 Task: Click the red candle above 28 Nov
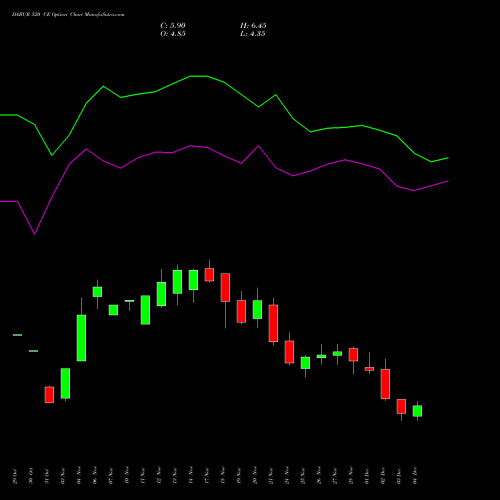tap(353, 355)
